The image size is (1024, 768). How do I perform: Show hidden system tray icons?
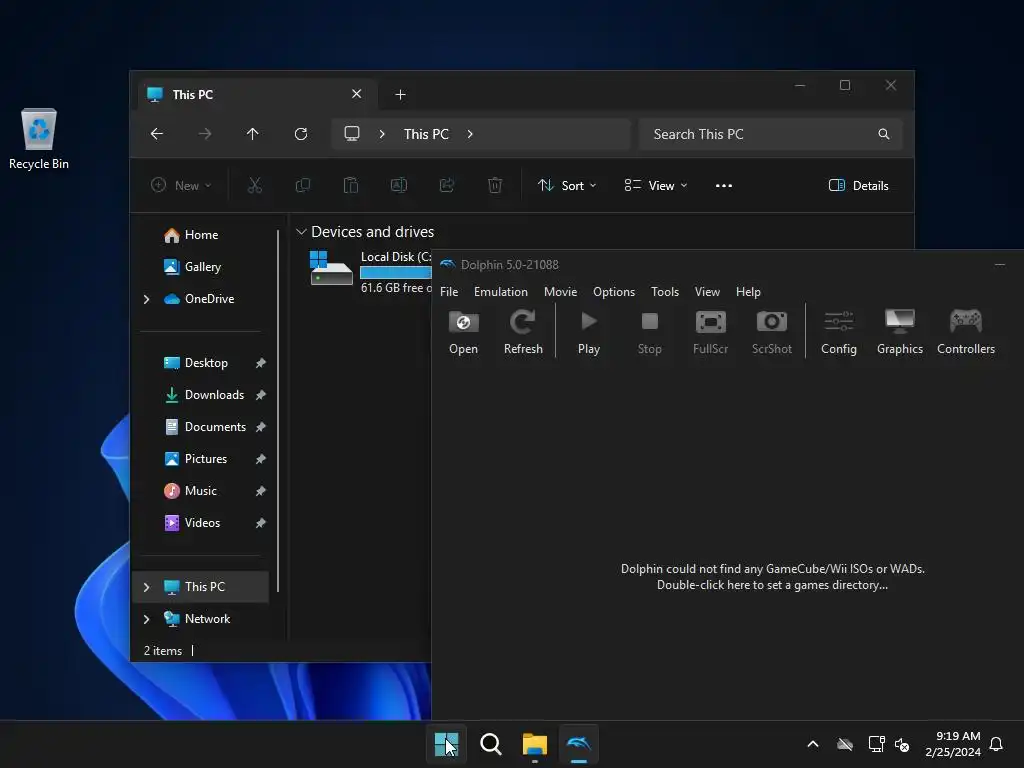point(813,744)
